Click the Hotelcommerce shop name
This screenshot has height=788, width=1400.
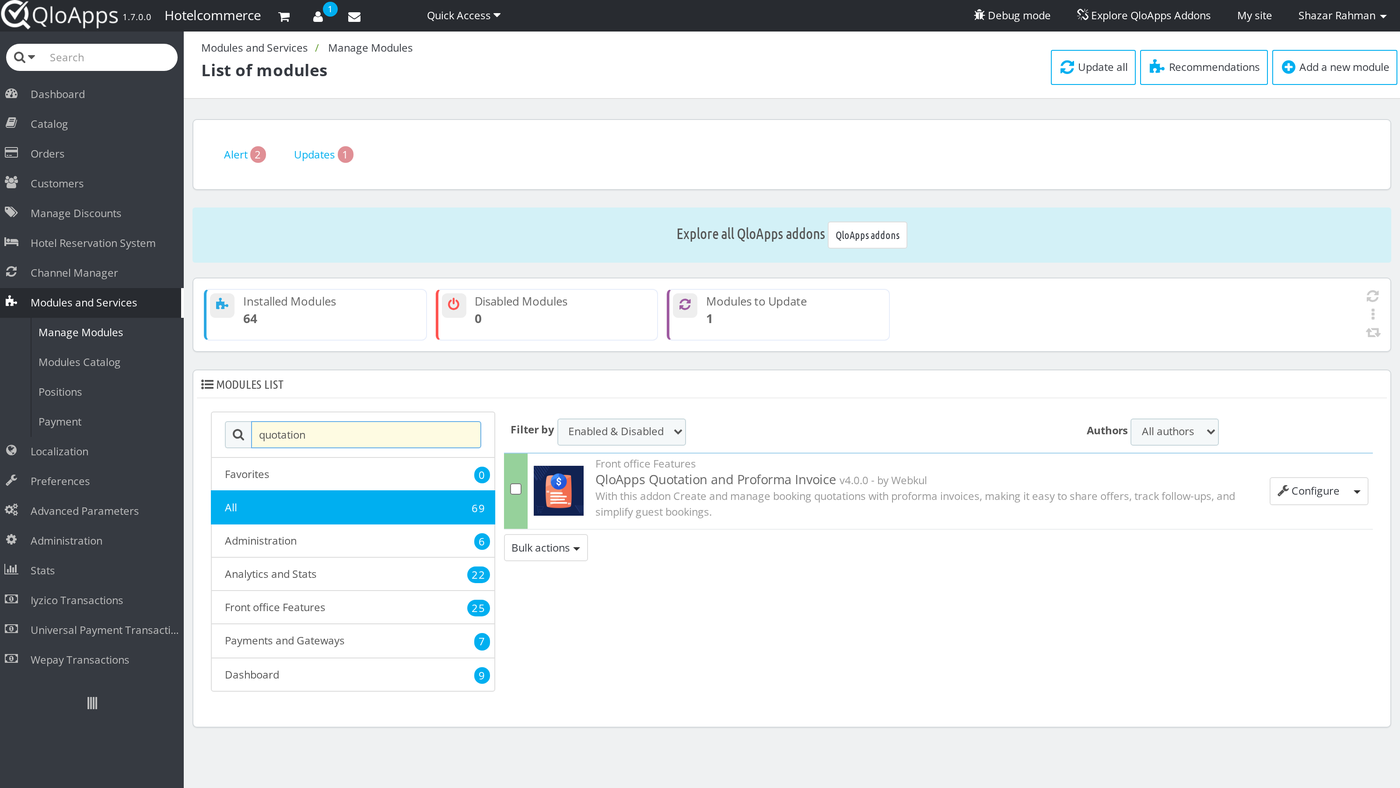(213, 15)
